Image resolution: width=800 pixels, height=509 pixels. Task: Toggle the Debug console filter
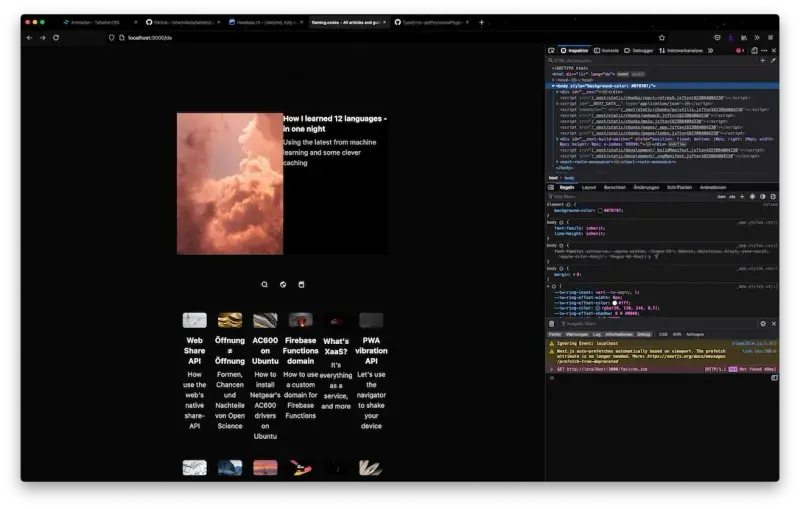(x=644, y=334)
